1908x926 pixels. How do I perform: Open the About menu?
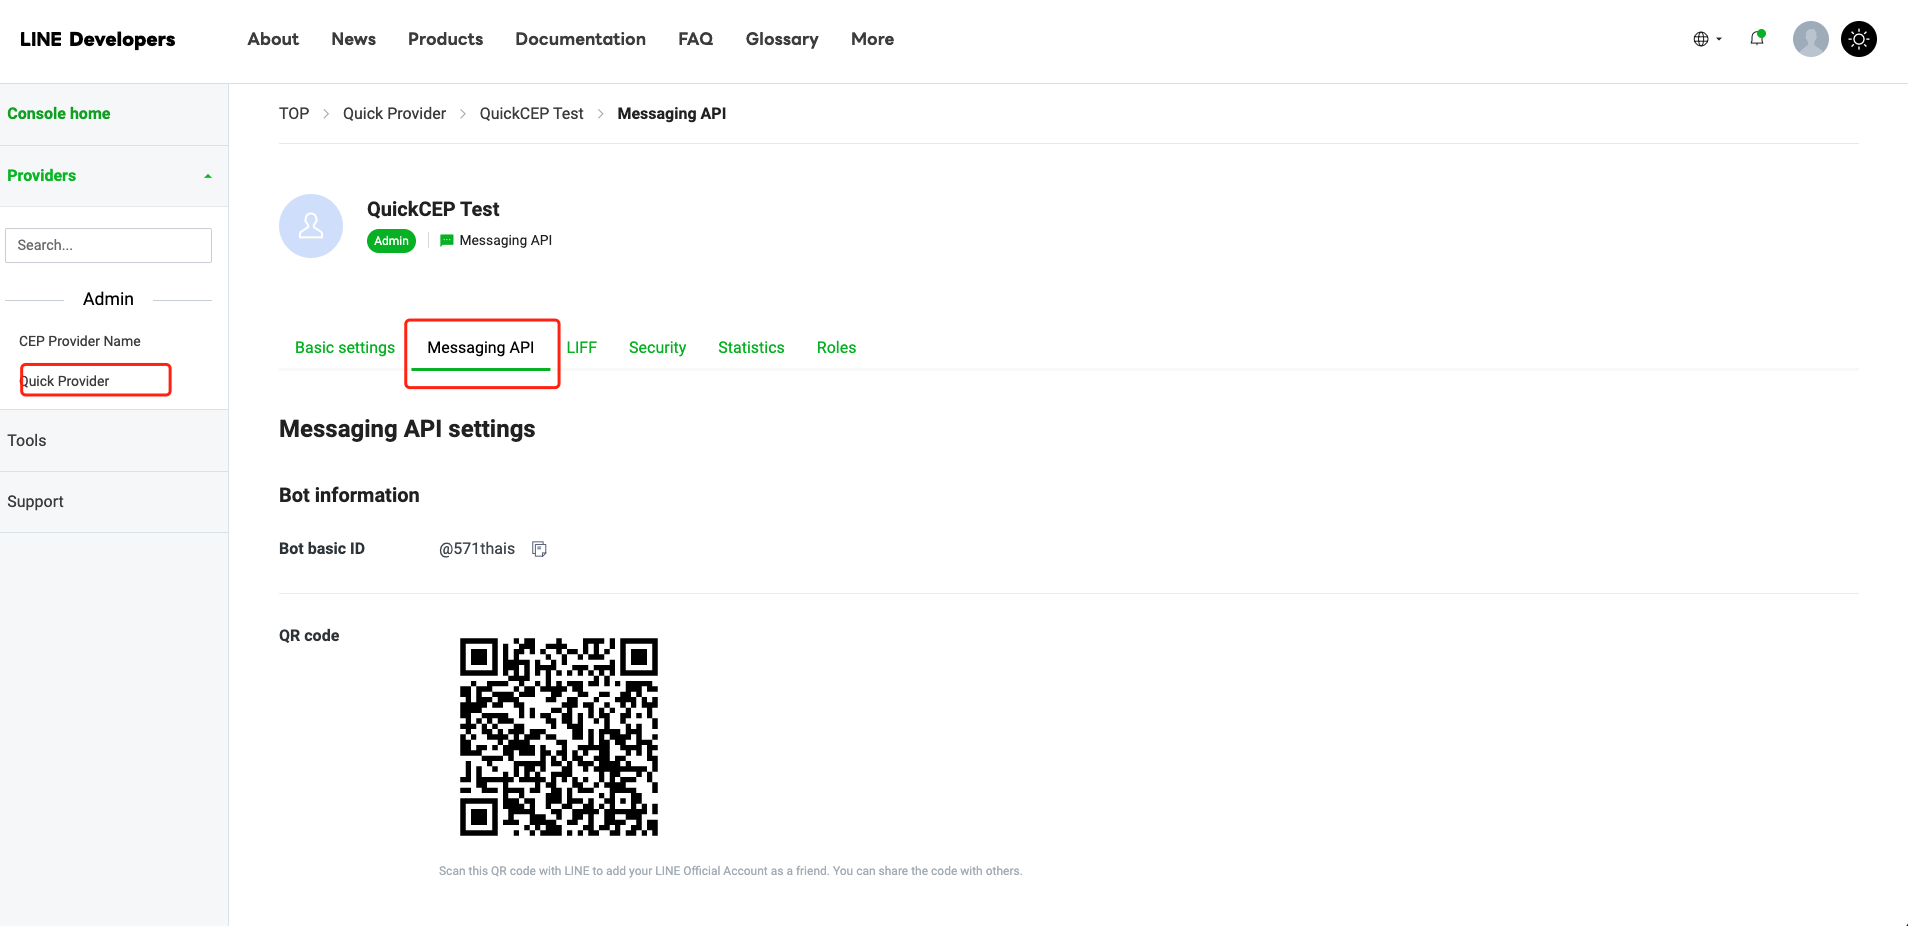coord(273,39)
